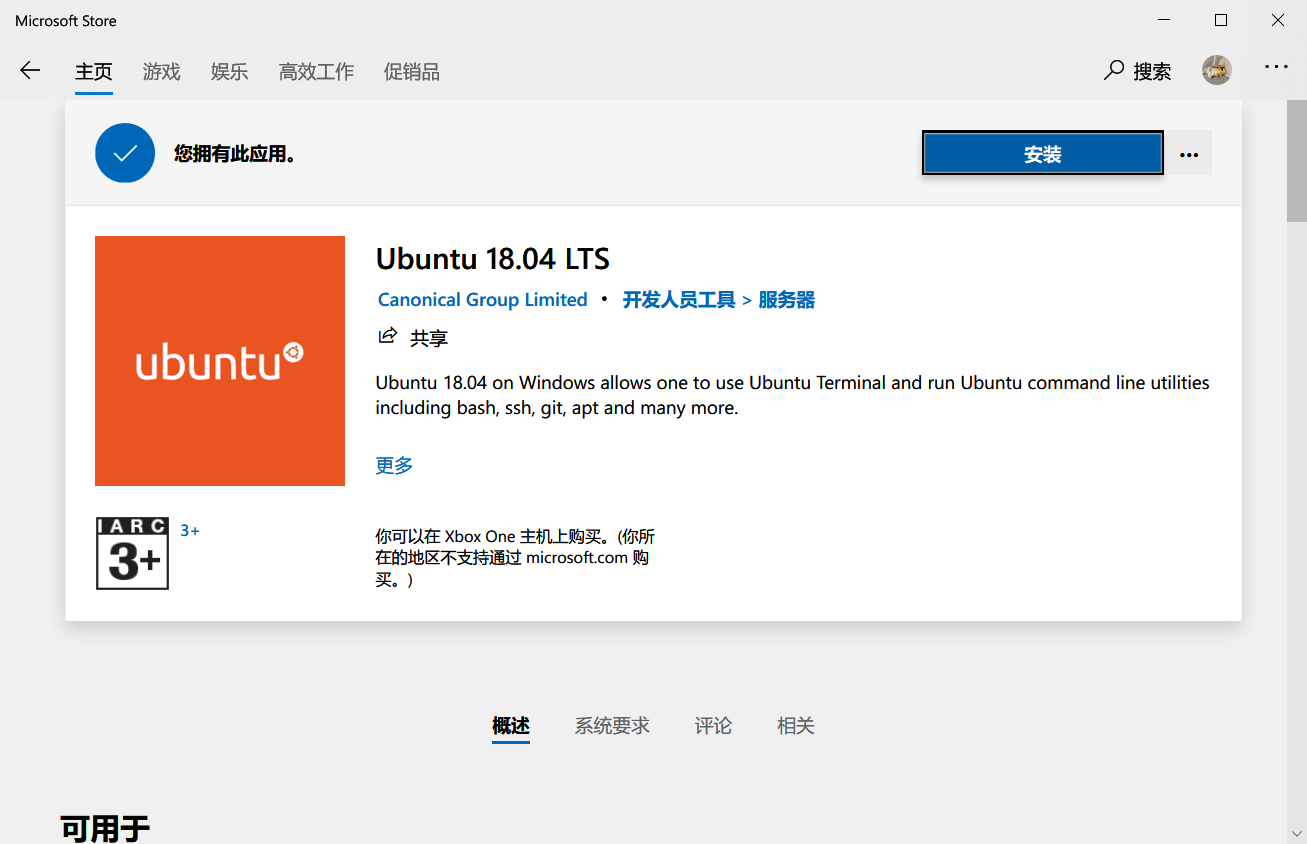Switch to the 娱乐 tab
This screenshot has height=844, width=1307.
coord(230,72)
